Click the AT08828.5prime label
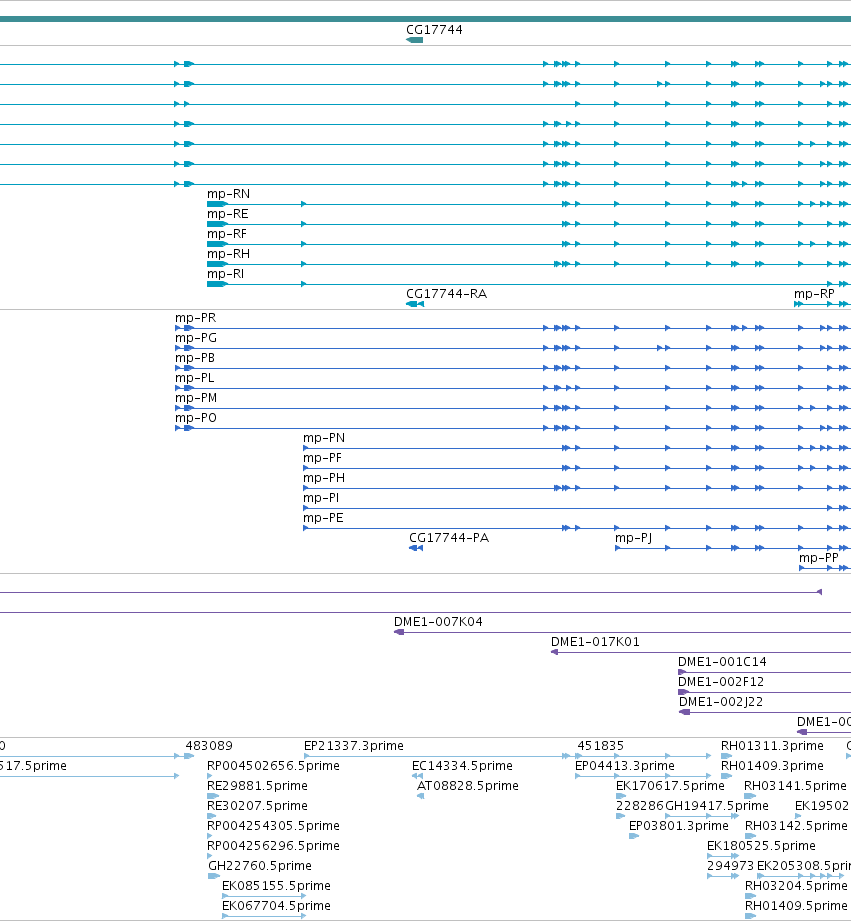The height and width of the screenshot is (921, 851). [x=467, y=785]
